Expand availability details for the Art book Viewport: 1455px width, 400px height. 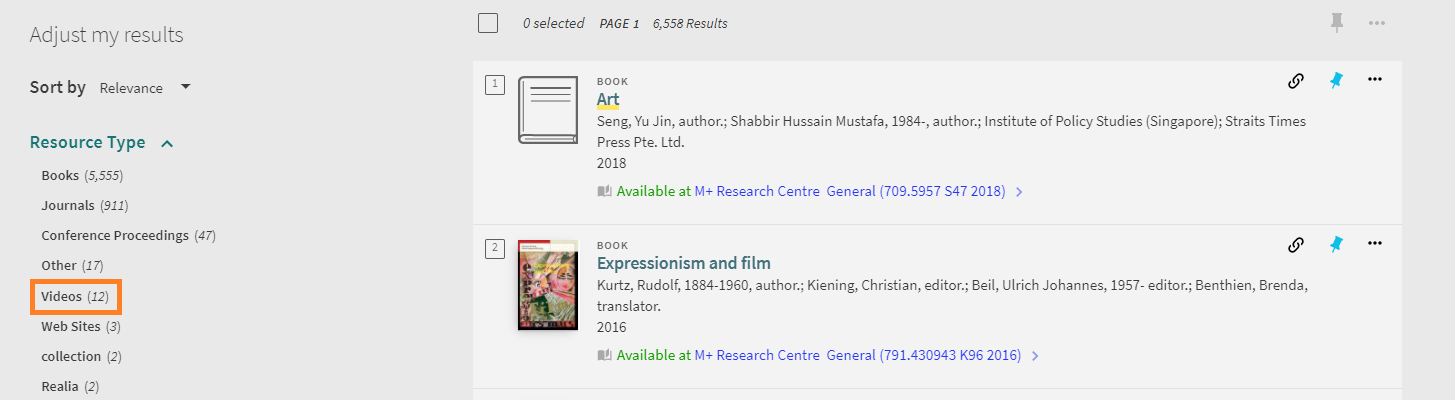pyautogui.click(x=1019, y=191)
